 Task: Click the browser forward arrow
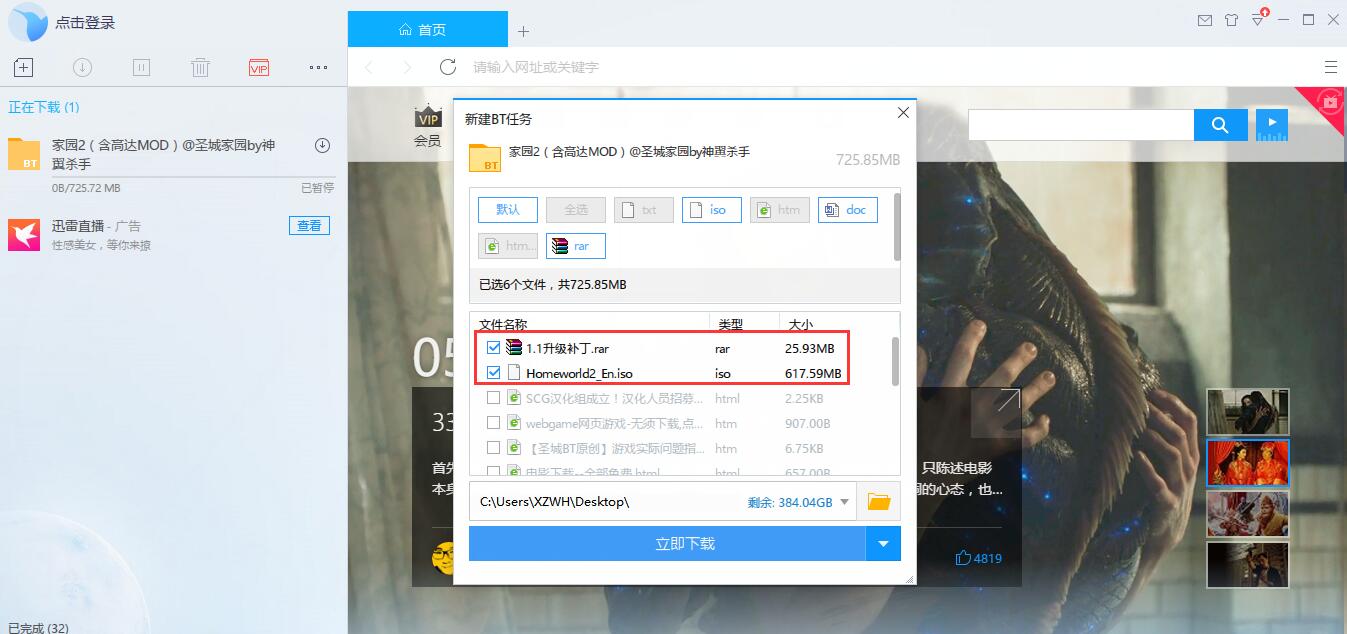[406, 67]
